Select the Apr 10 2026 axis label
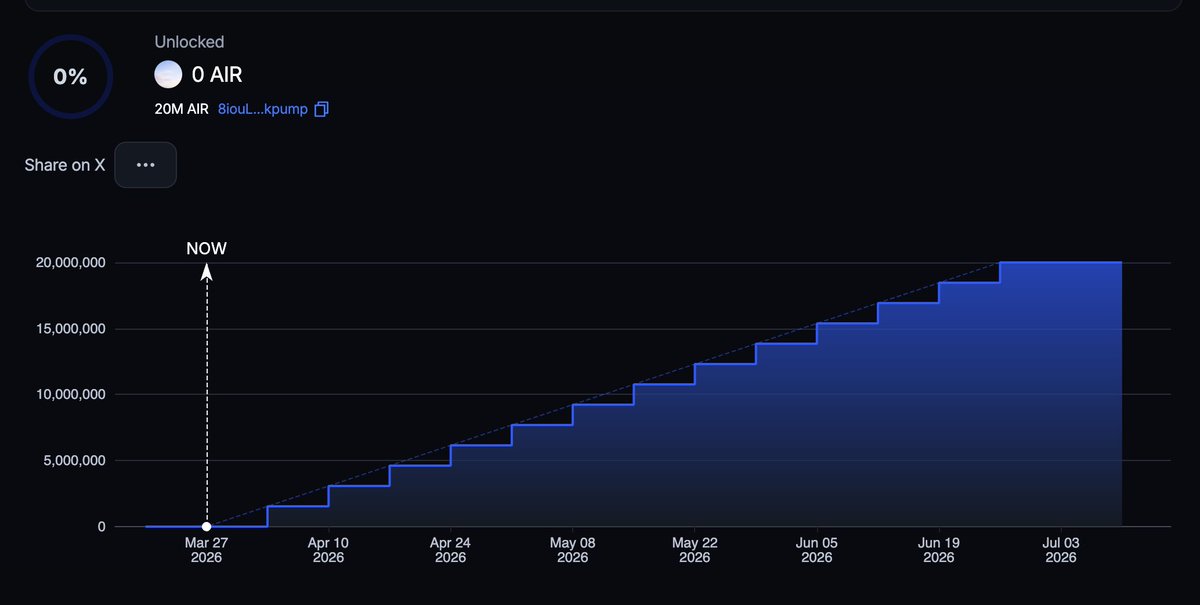 pyautogui.click(x=328, y=550)
